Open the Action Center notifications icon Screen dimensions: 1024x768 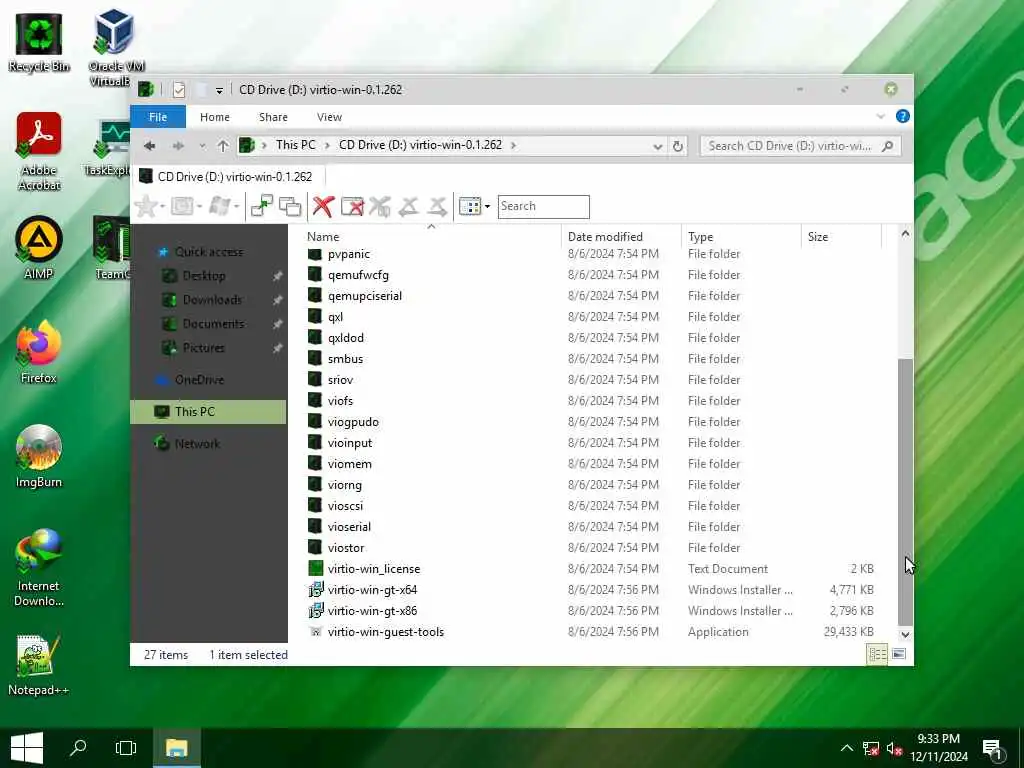coord(993,749)
